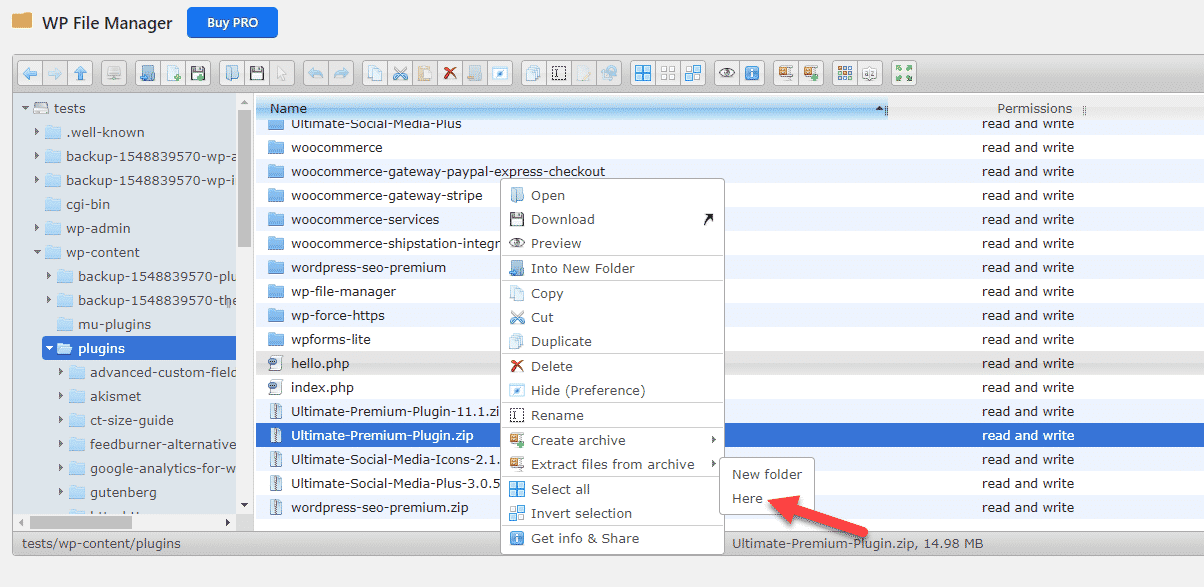Choose Rename in the context menu

click(612, 415)
